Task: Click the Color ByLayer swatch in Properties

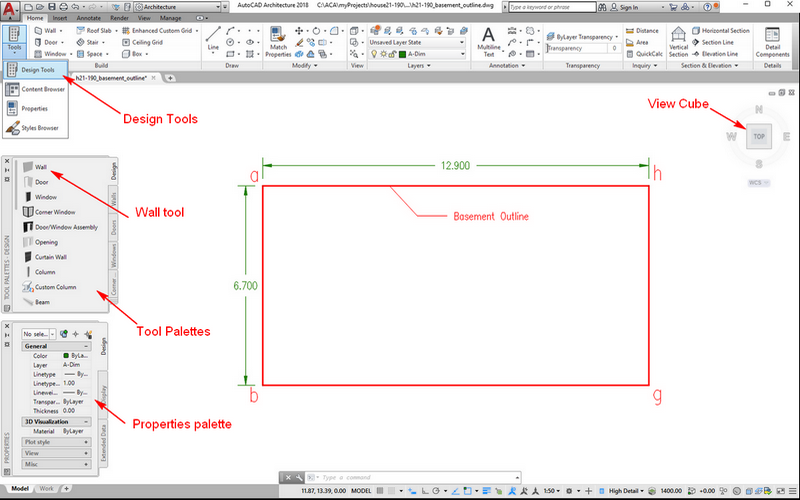Action: tap(66, 356)
